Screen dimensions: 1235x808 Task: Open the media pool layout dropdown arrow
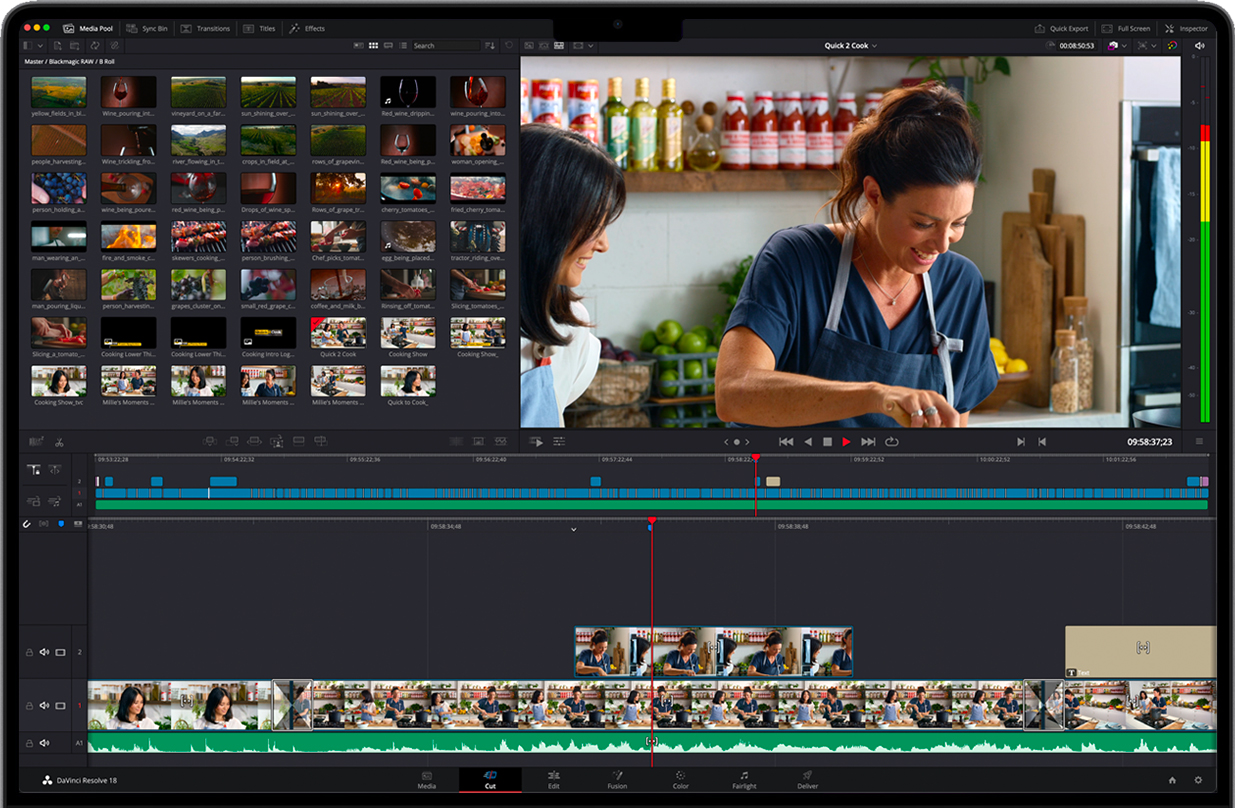(x=42, y=46)
